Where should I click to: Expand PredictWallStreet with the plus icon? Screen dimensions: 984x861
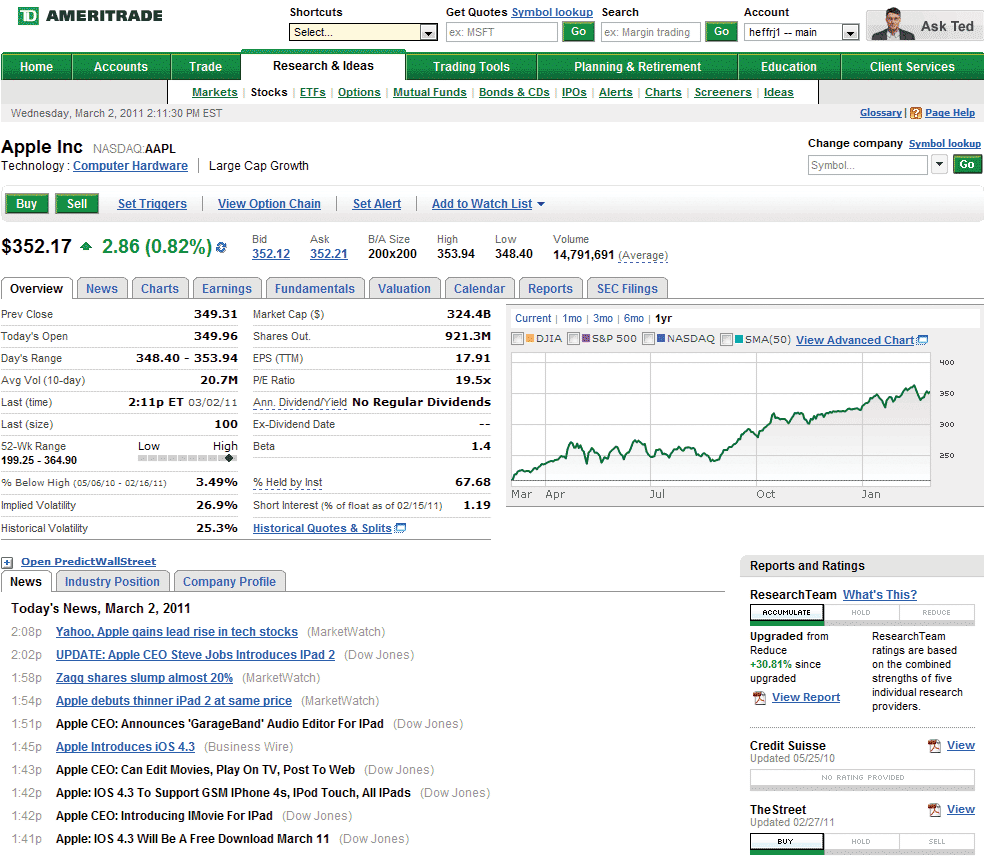point(7,562)
